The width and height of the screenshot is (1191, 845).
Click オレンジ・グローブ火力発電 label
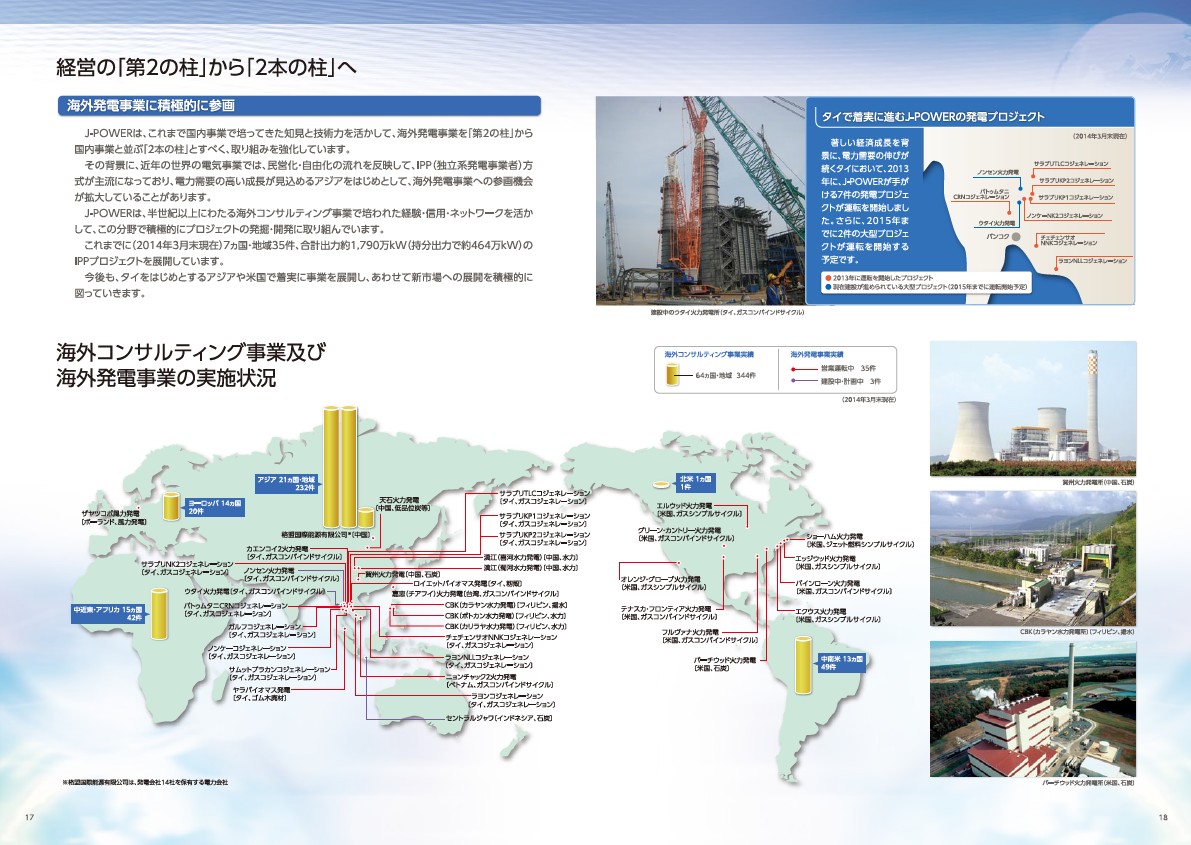click(663, 583)
